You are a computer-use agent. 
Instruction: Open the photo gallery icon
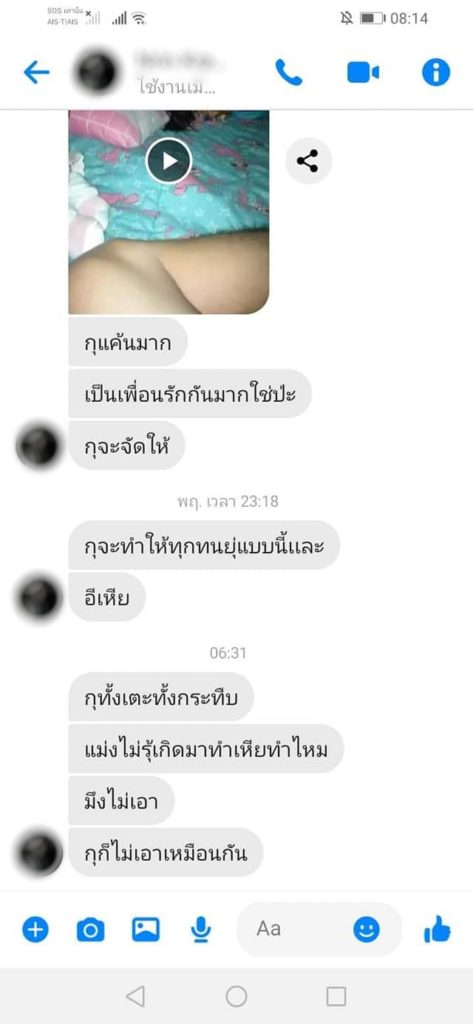click(146, 929)
